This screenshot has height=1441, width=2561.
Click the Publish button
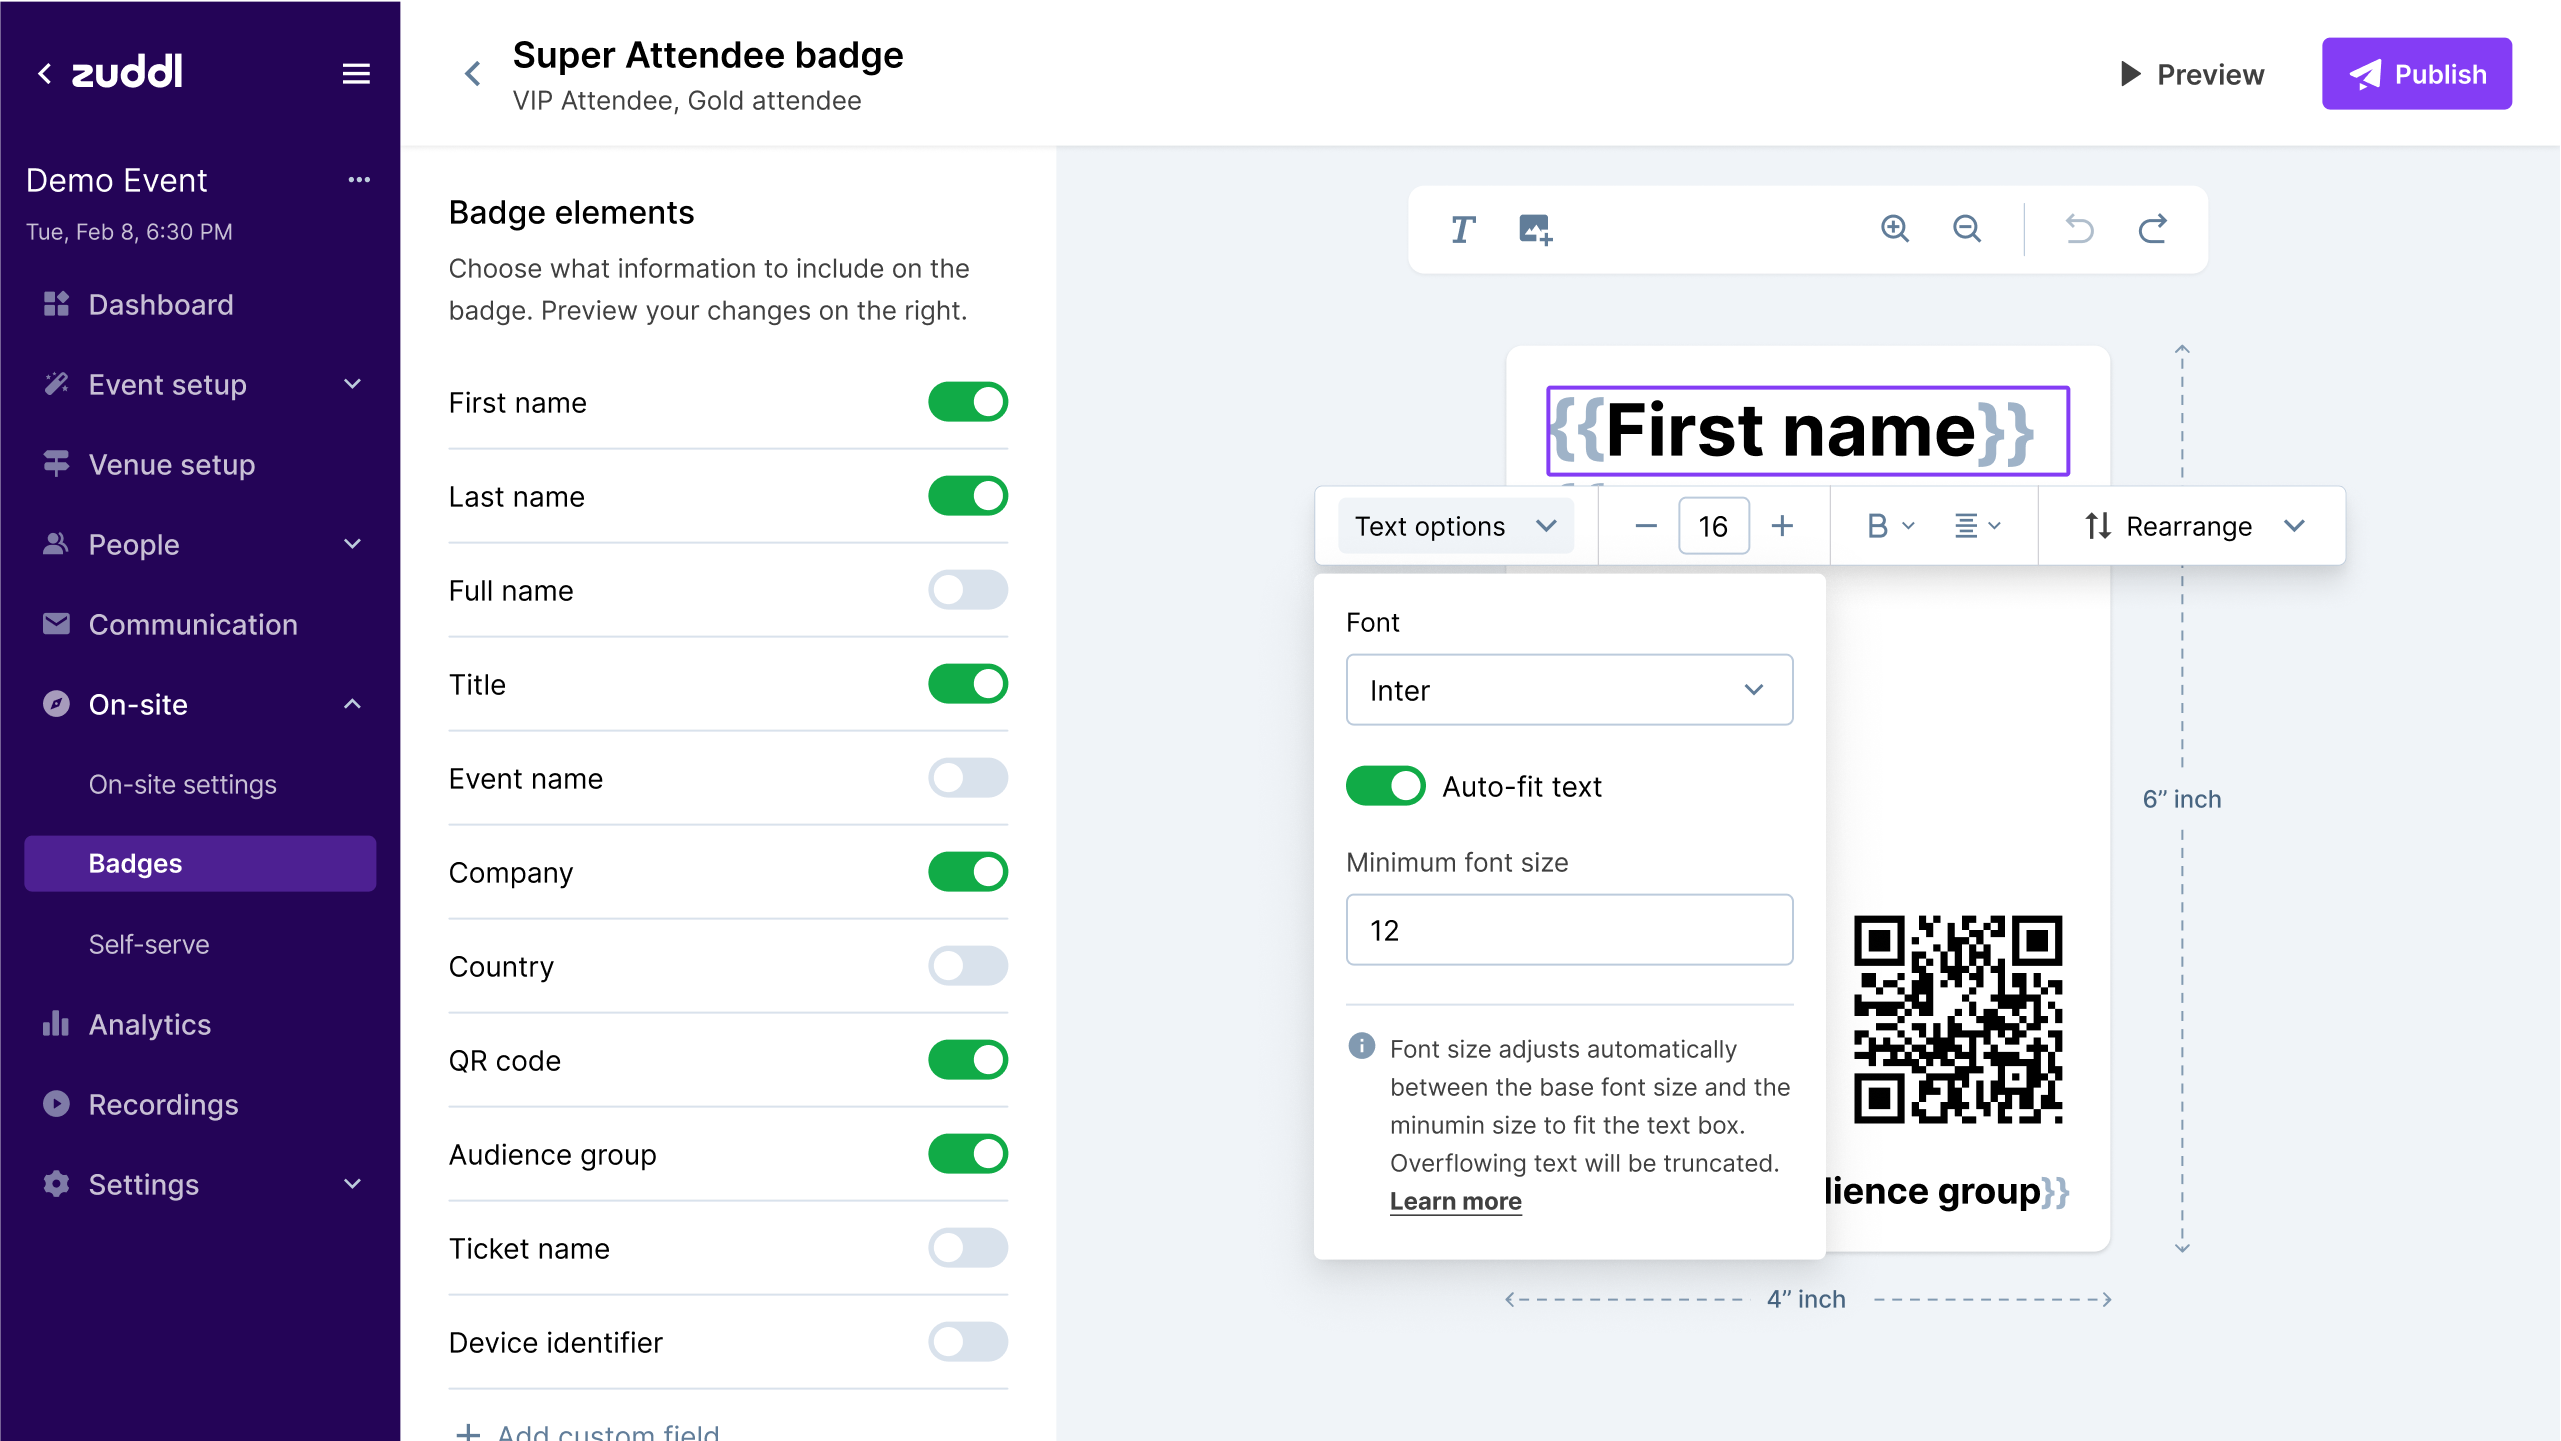click(2416, 74)
